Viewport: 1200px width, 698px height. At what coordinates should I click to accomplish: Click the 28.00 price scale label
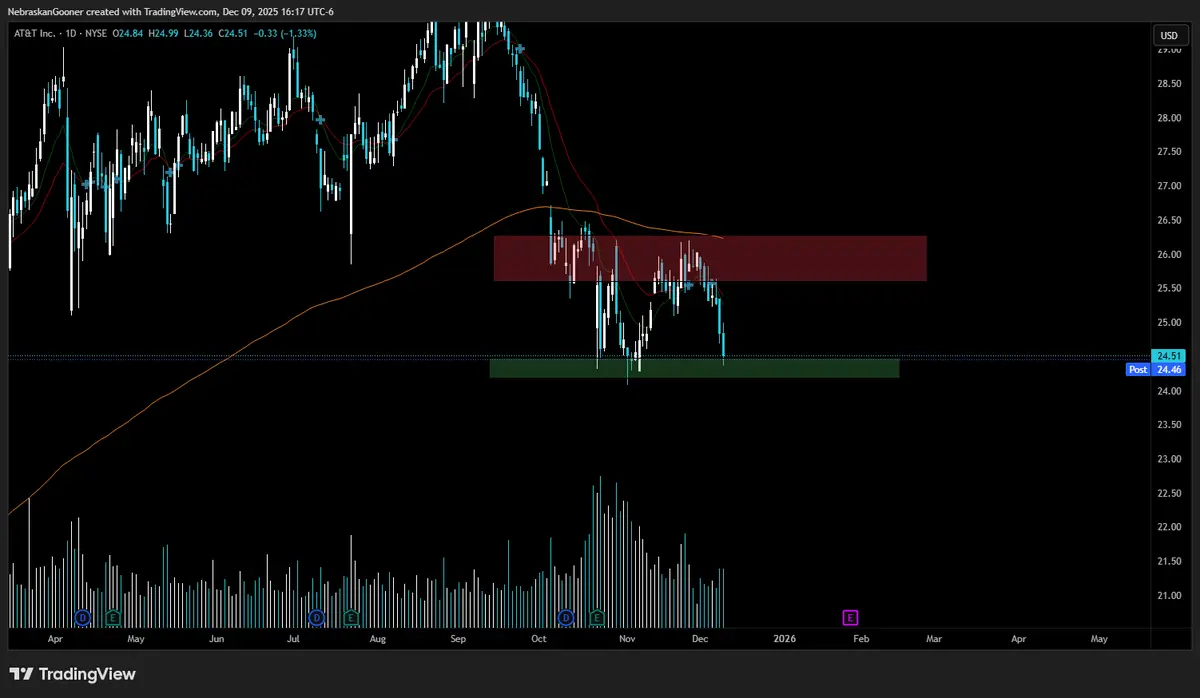point(1168,118)
